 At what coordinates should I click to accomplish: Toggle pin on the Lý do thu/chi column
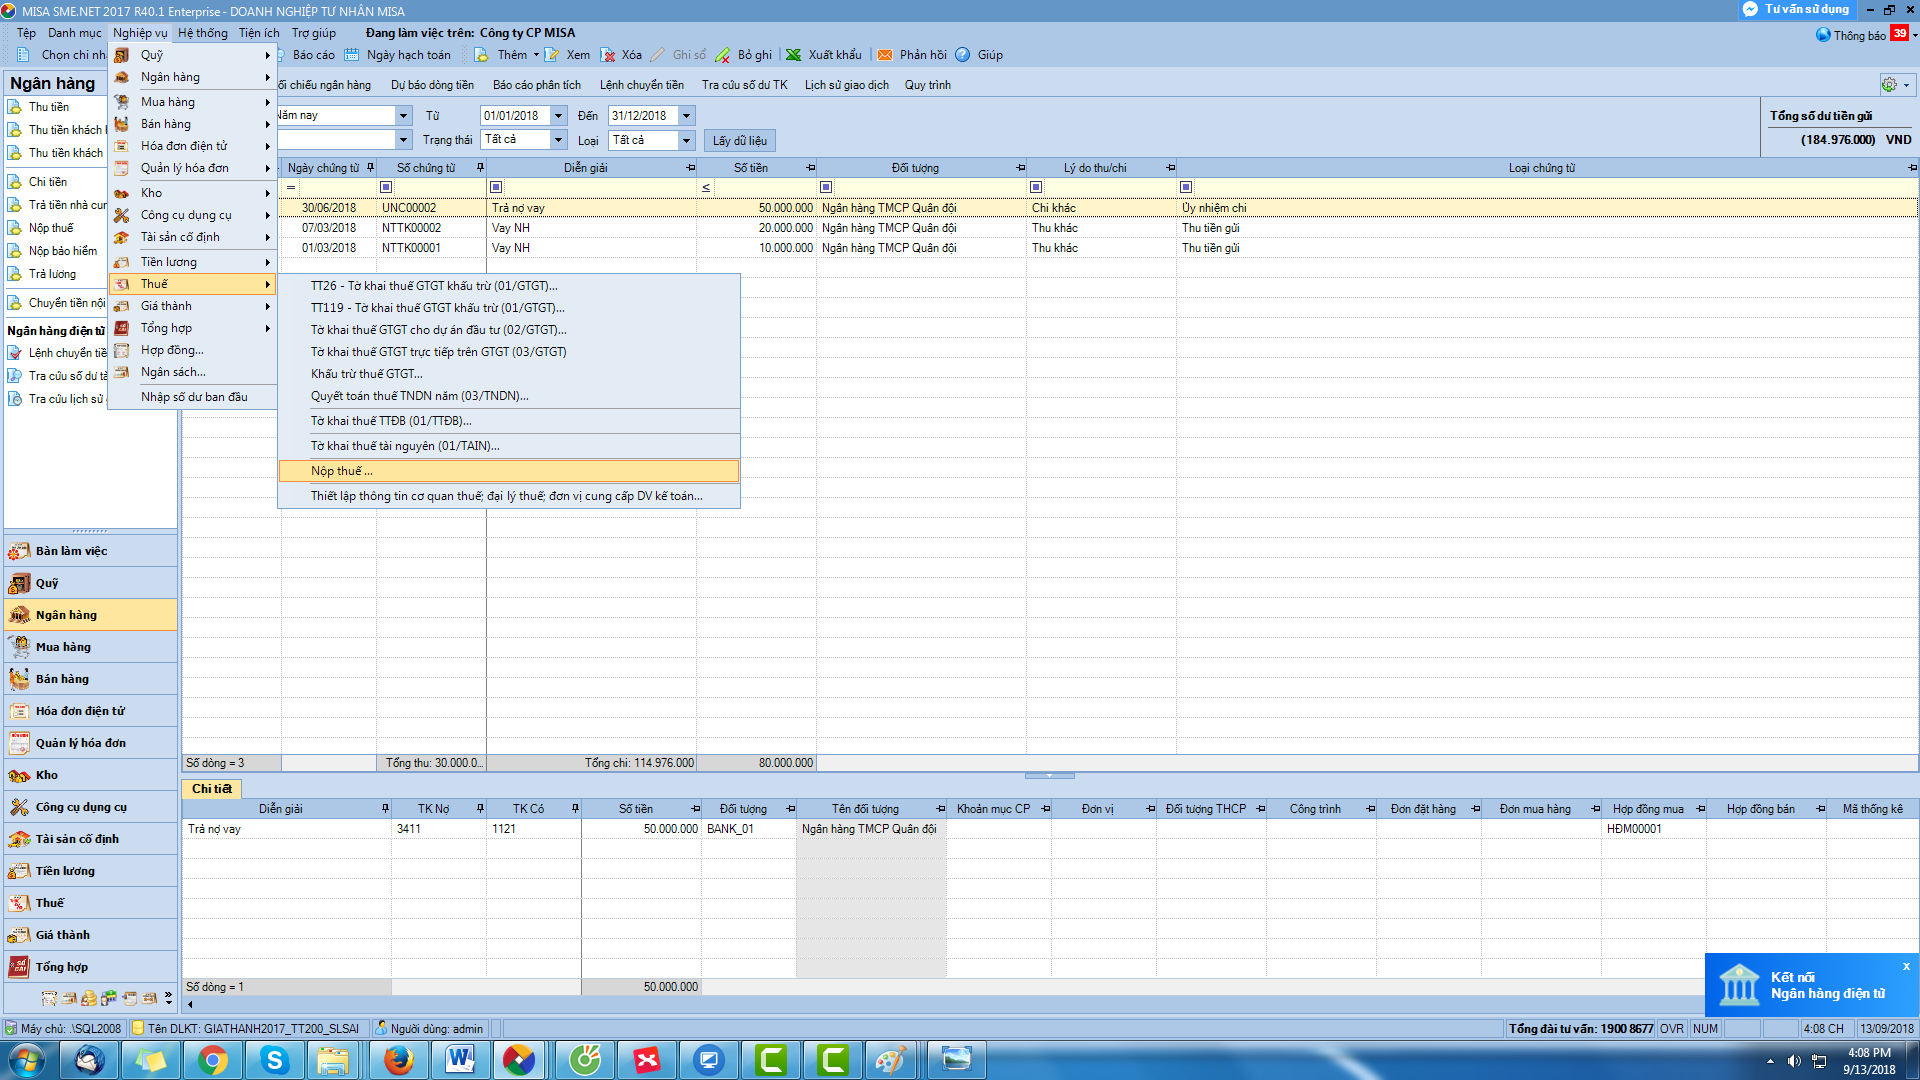coord(1170,168)
